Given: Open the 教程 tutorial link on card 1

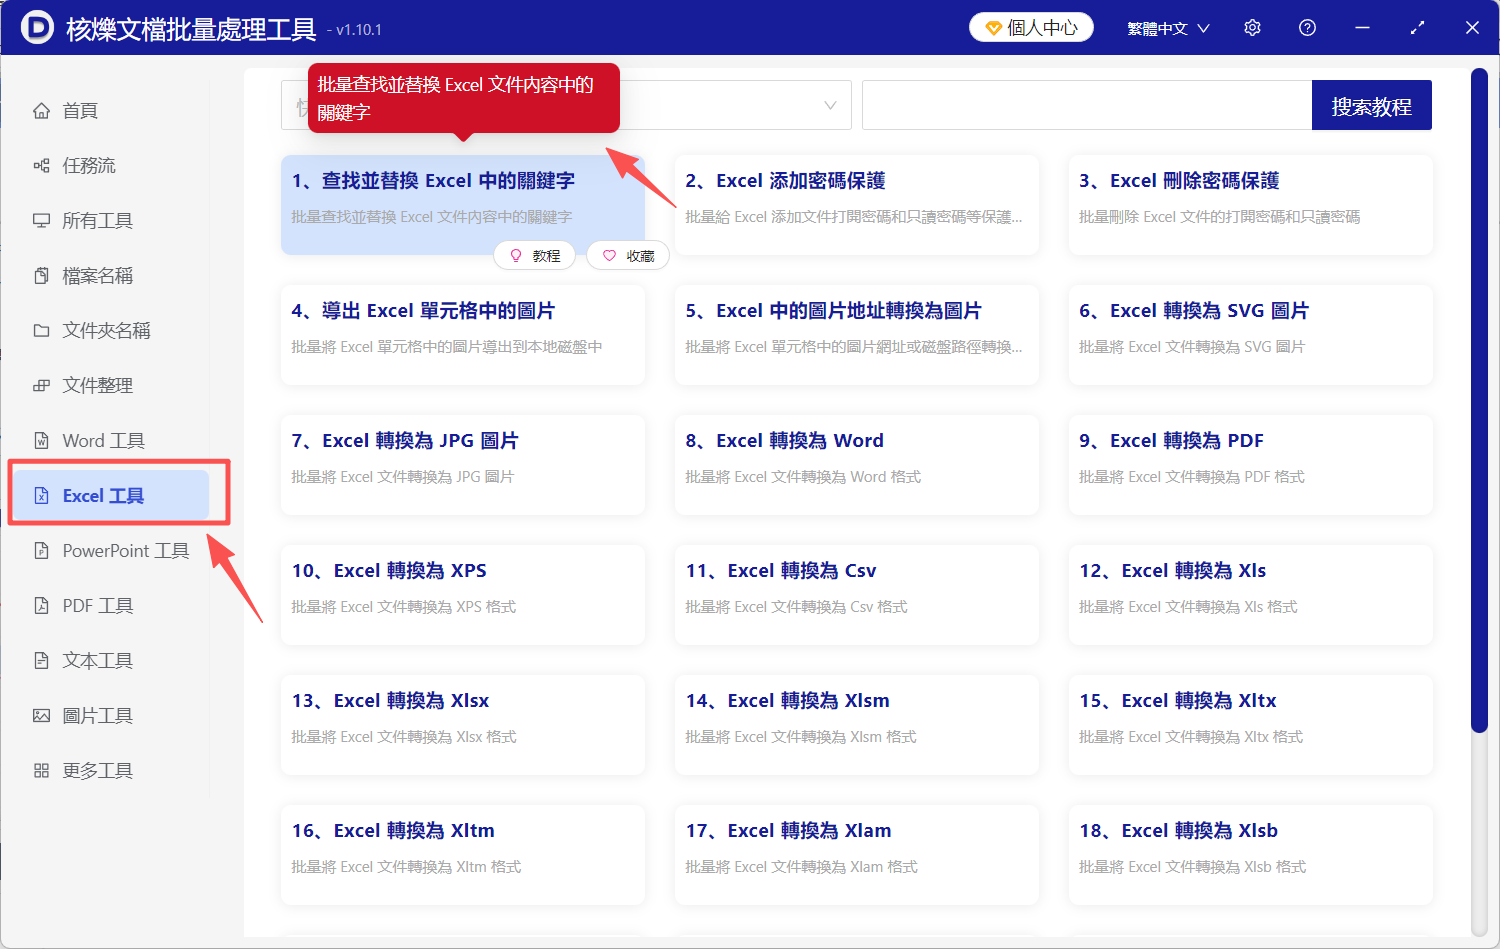Looking at the screenshot, I should [535, 255].
